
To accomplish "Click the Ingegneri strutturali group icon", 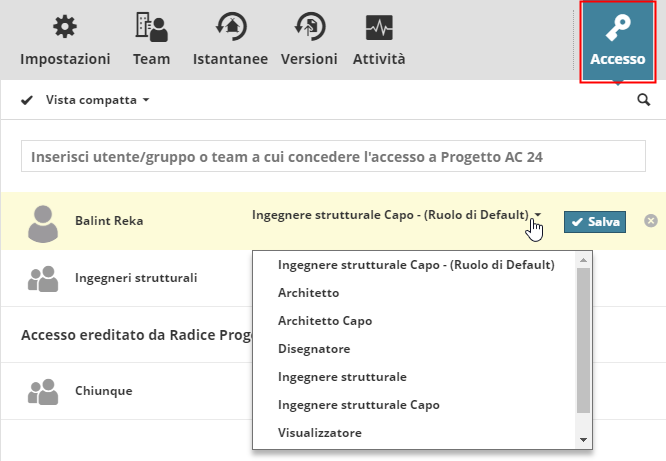I will 43,278.
